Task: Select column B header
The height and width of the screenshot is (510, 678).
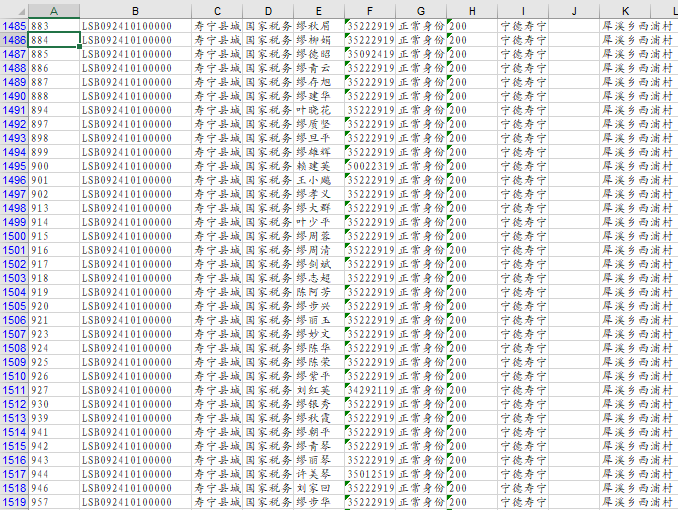Action: 135,11
